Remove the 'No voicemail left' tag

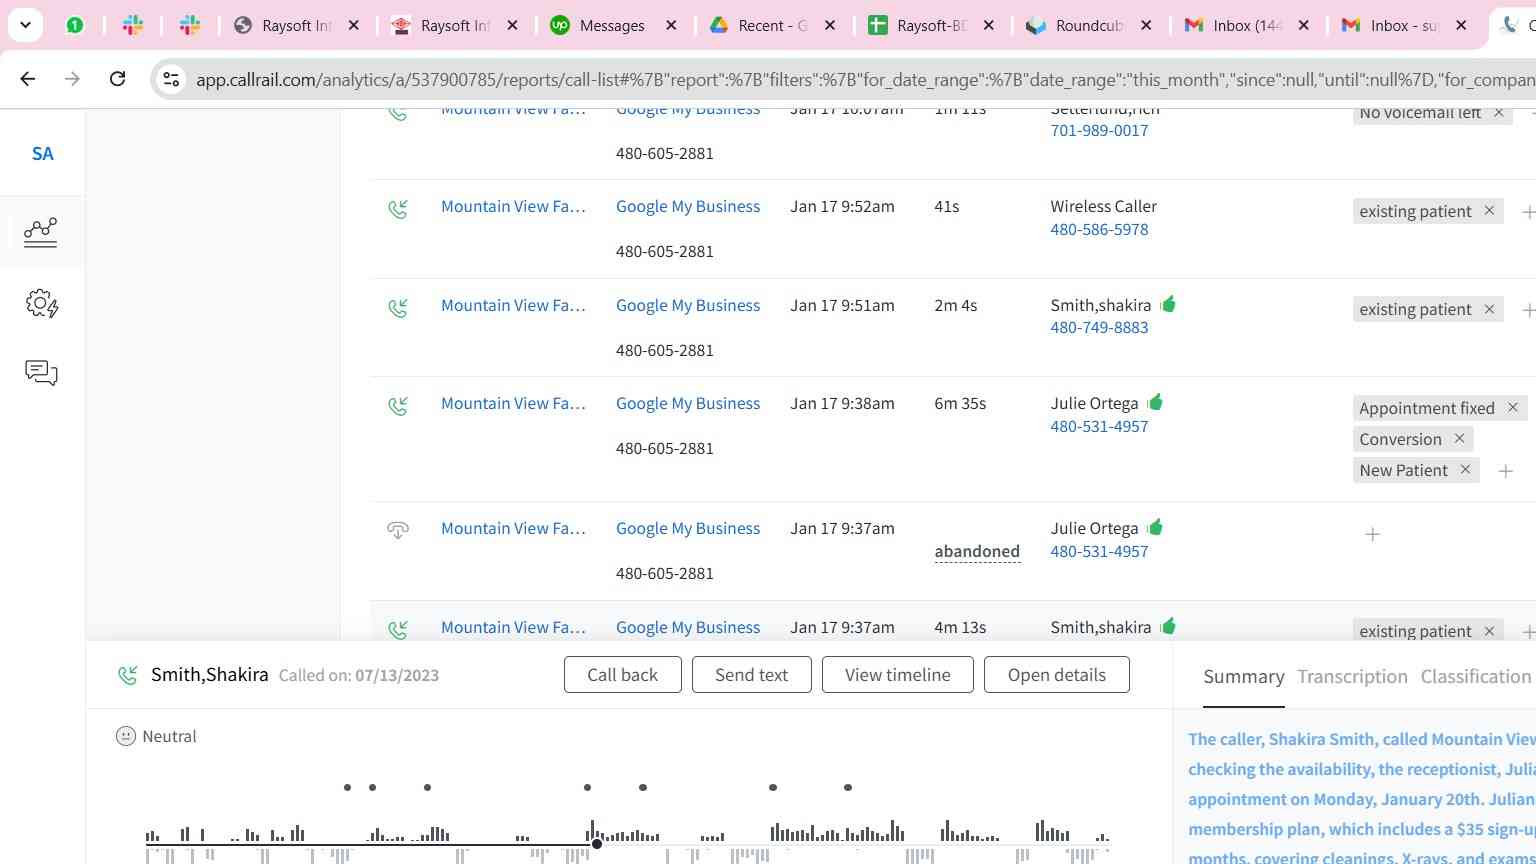(x=1499, y=112)
